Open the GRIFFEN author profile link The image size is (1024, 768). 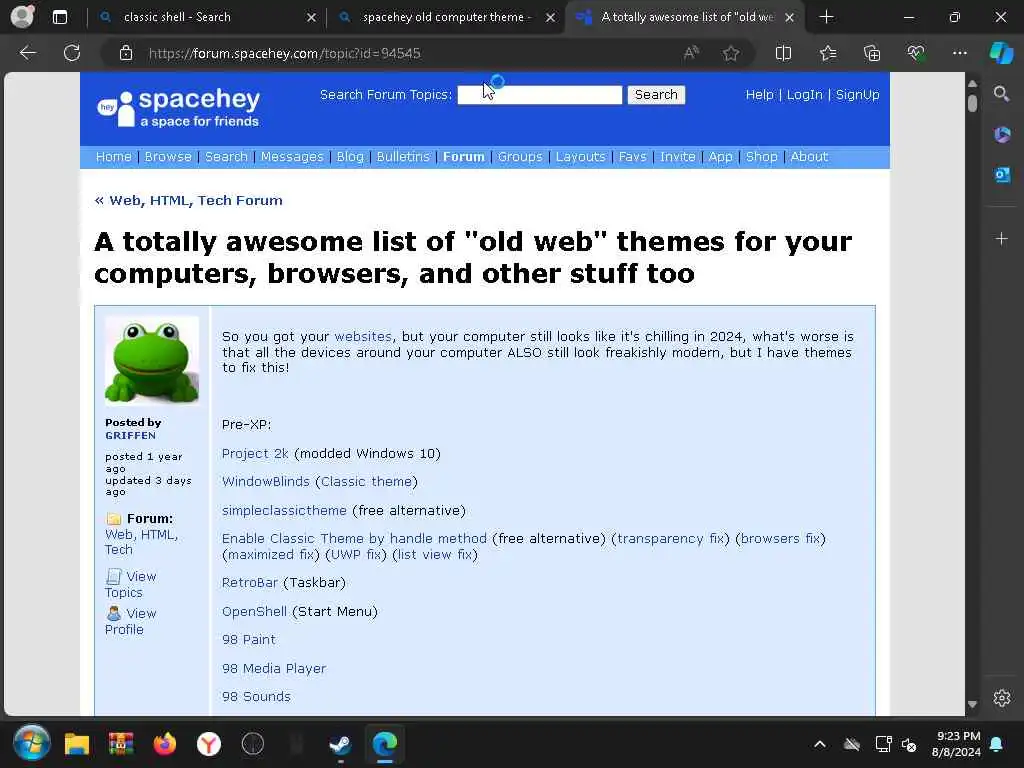pyautogui.click(x=131, y=436)
